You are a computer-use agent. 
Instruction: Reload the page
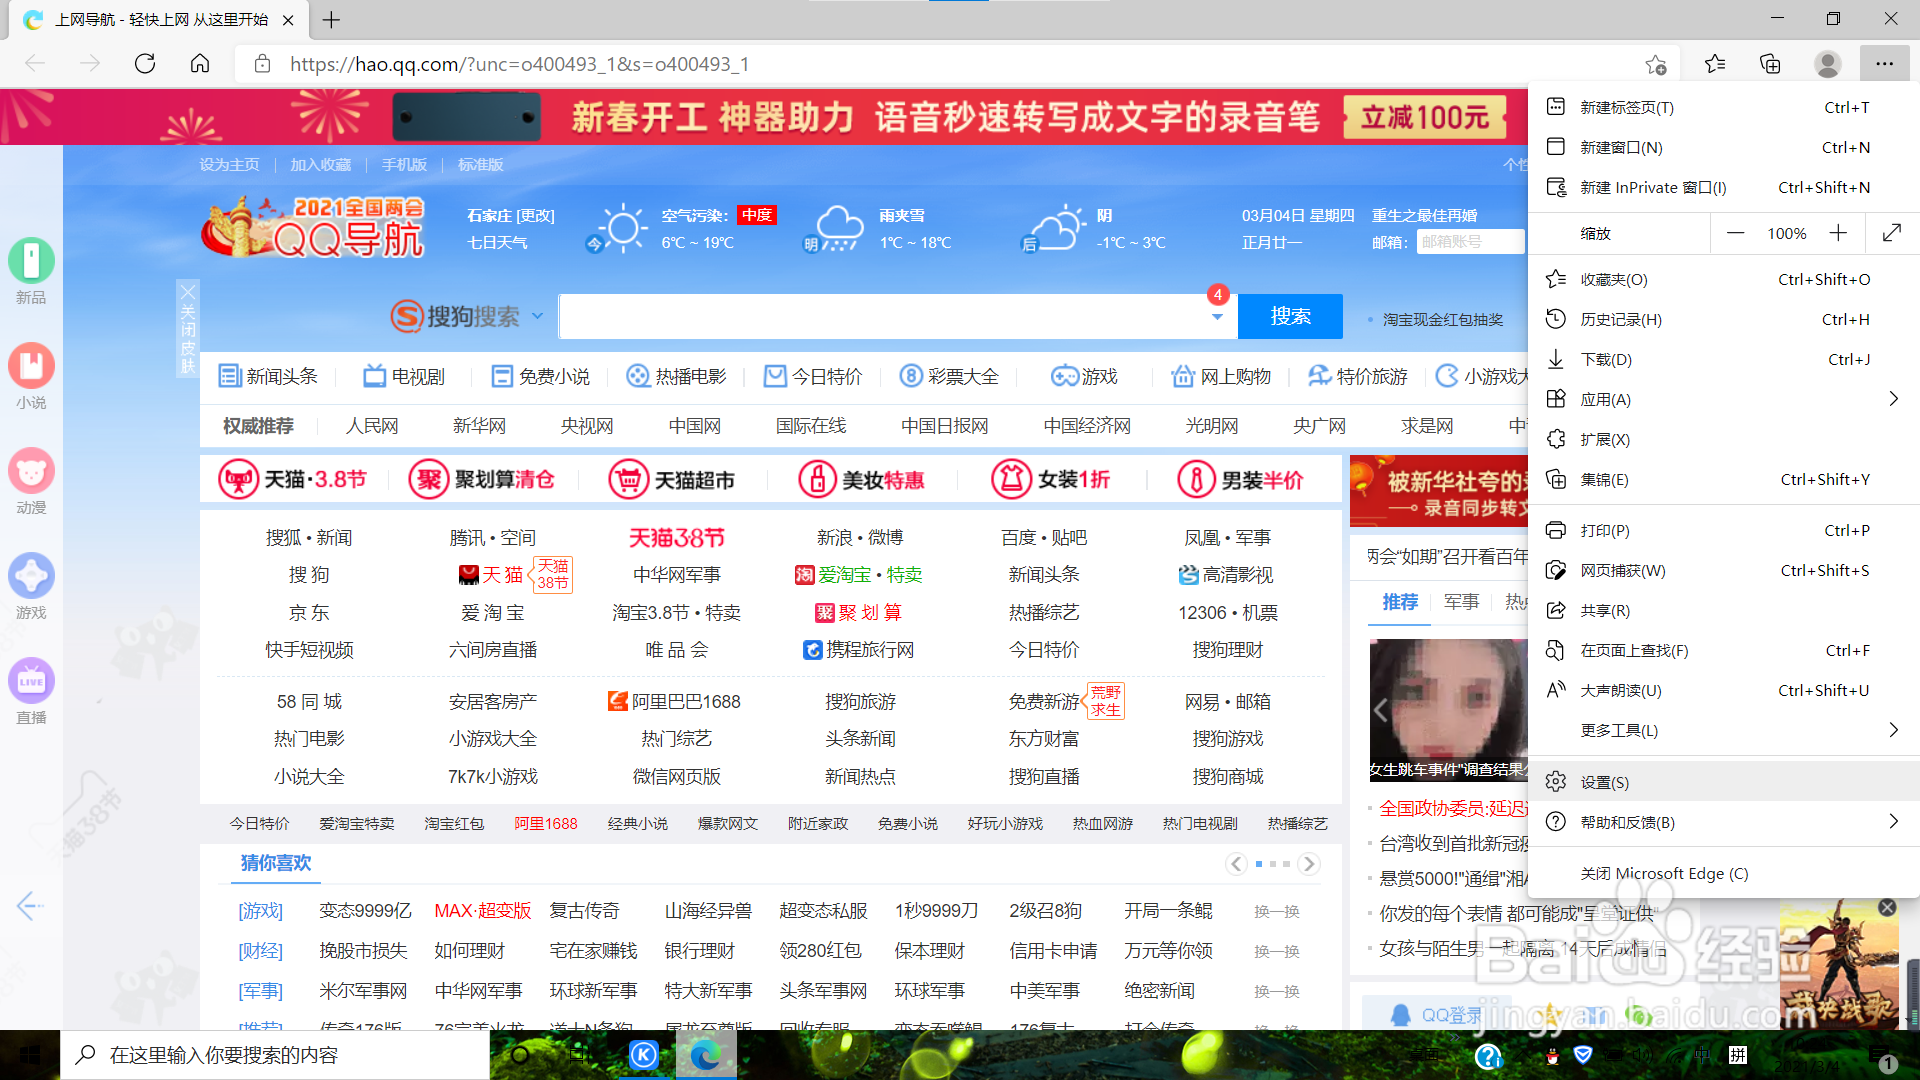point(145,64)
